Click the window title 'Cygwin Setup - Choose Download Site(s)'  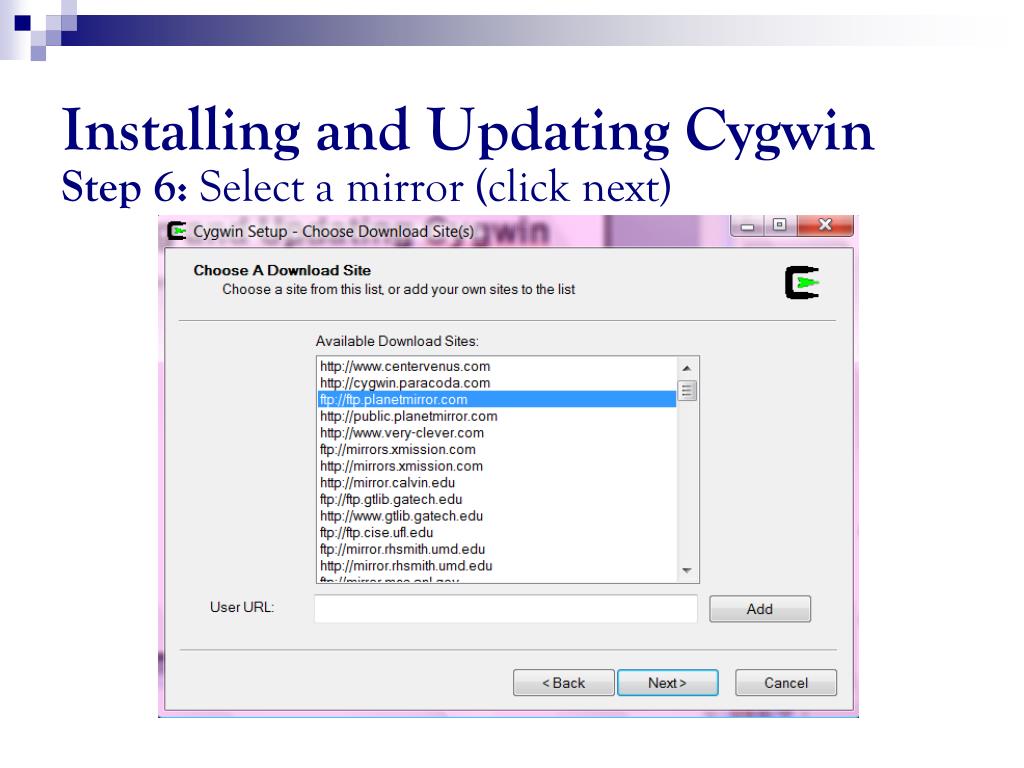(334, 232)
